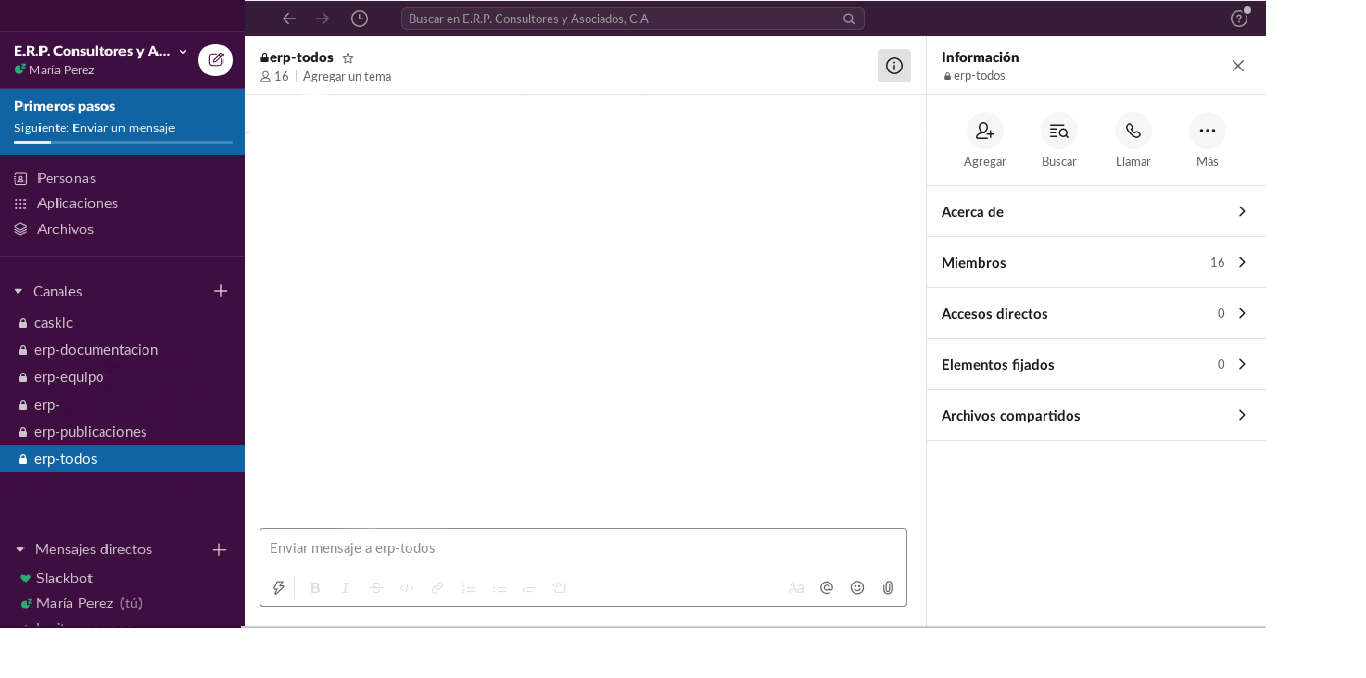Open the emoji picker
The image size is (1366, 678).
[857, 588]
